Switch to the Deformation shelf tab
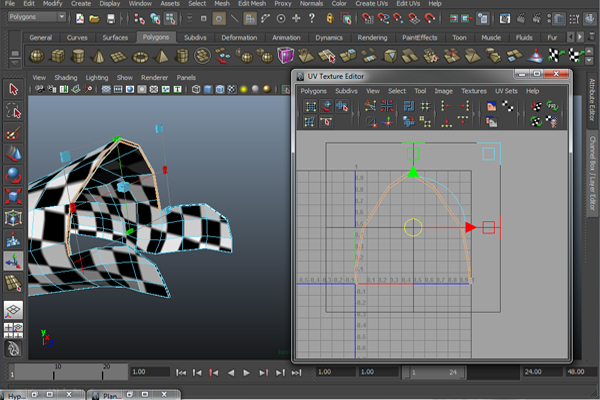The image size is (600, 400). tap(239, 38)
